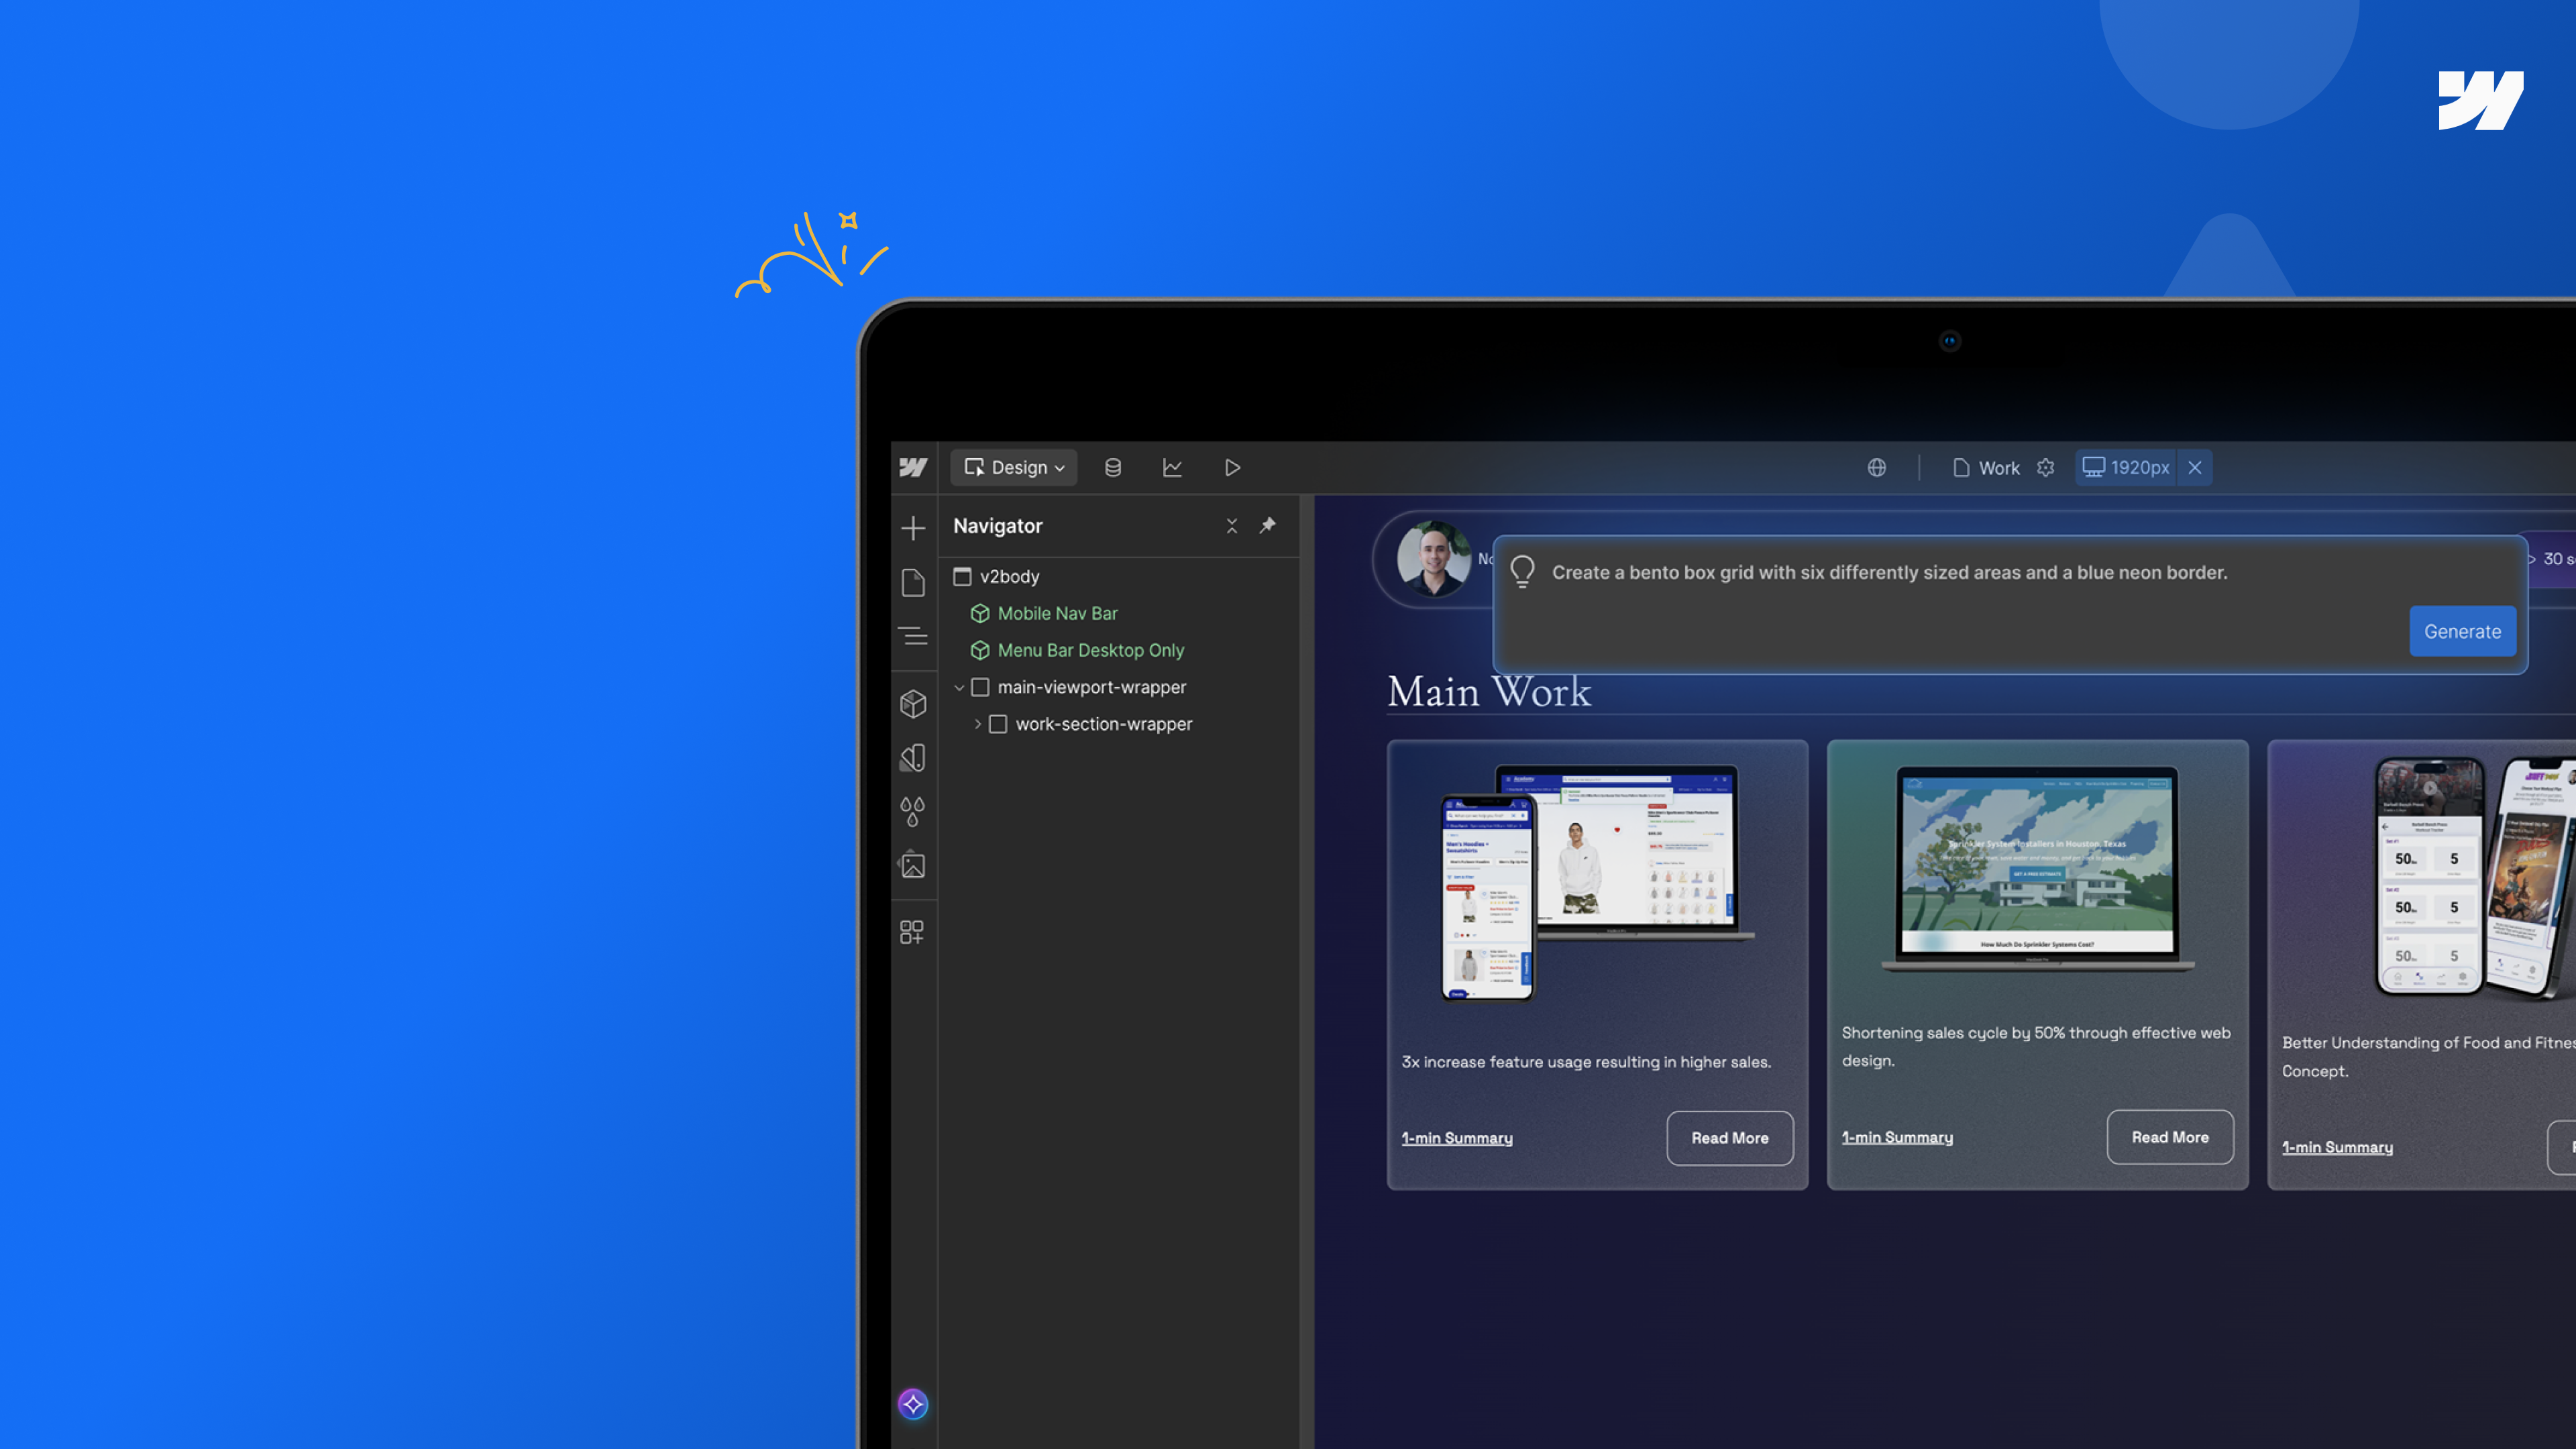This screenshot has width=2576, height=1449.
Task: Open the Style Selectors paint icon
Action: [912, 758]
